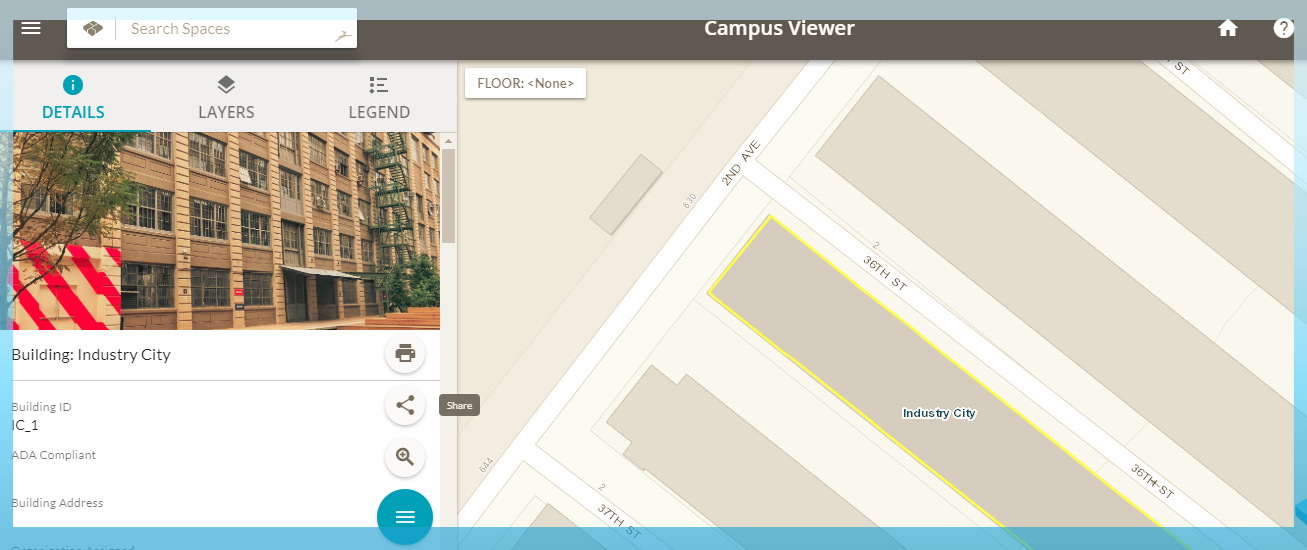
Task: Open the hamburger main menu
Action: click(31, 28)
